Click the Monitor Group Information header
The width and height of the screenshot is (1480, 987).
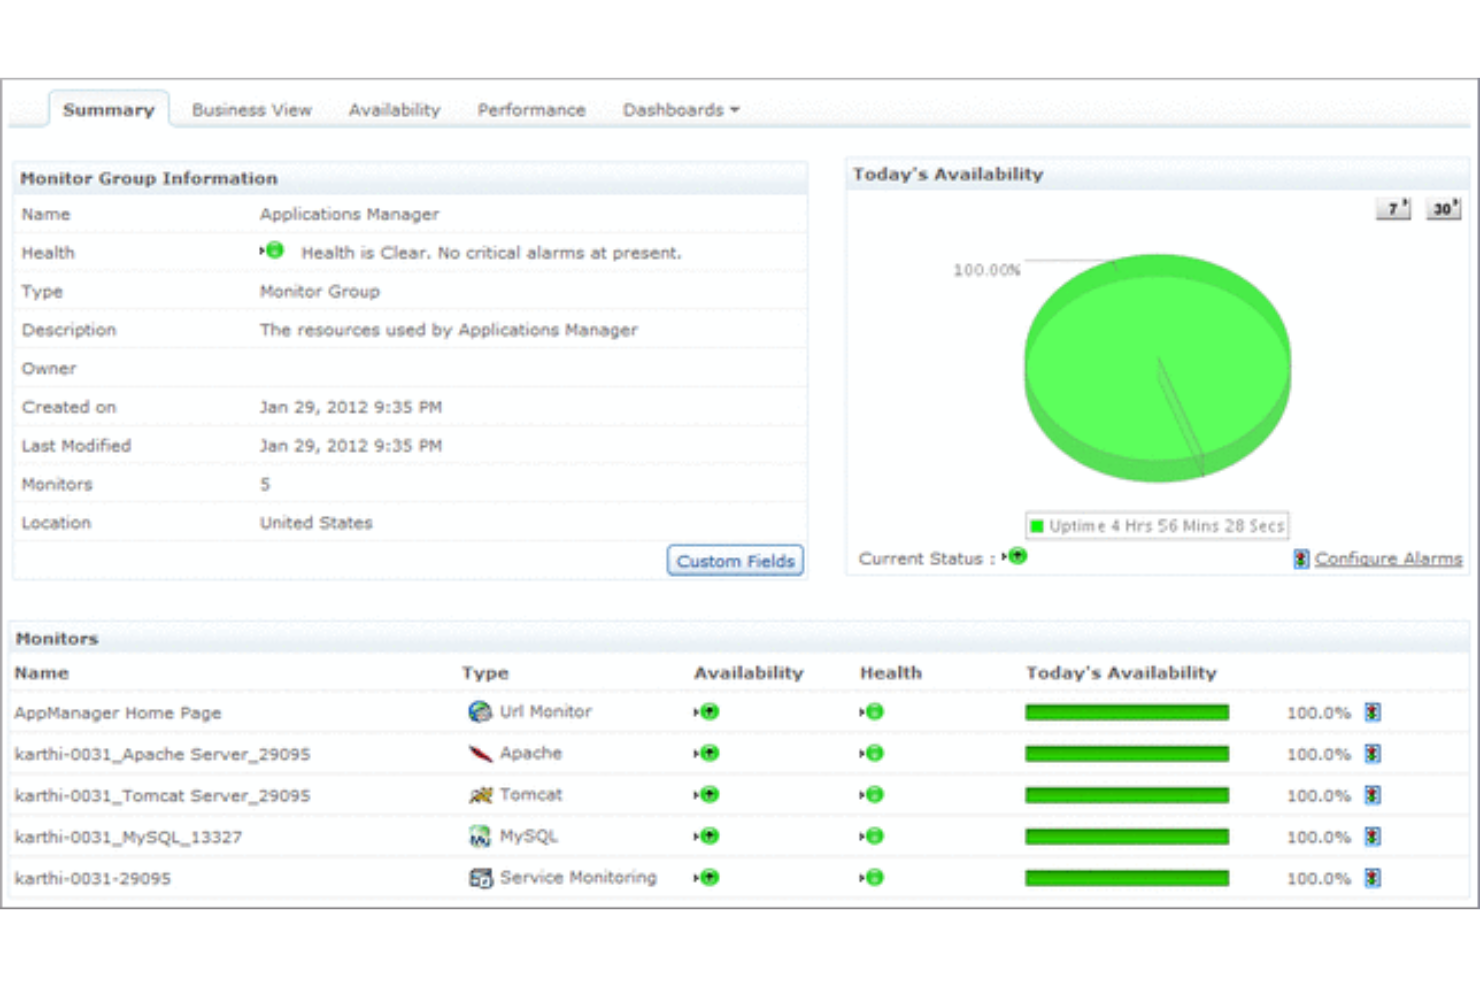tap(149, 179)
